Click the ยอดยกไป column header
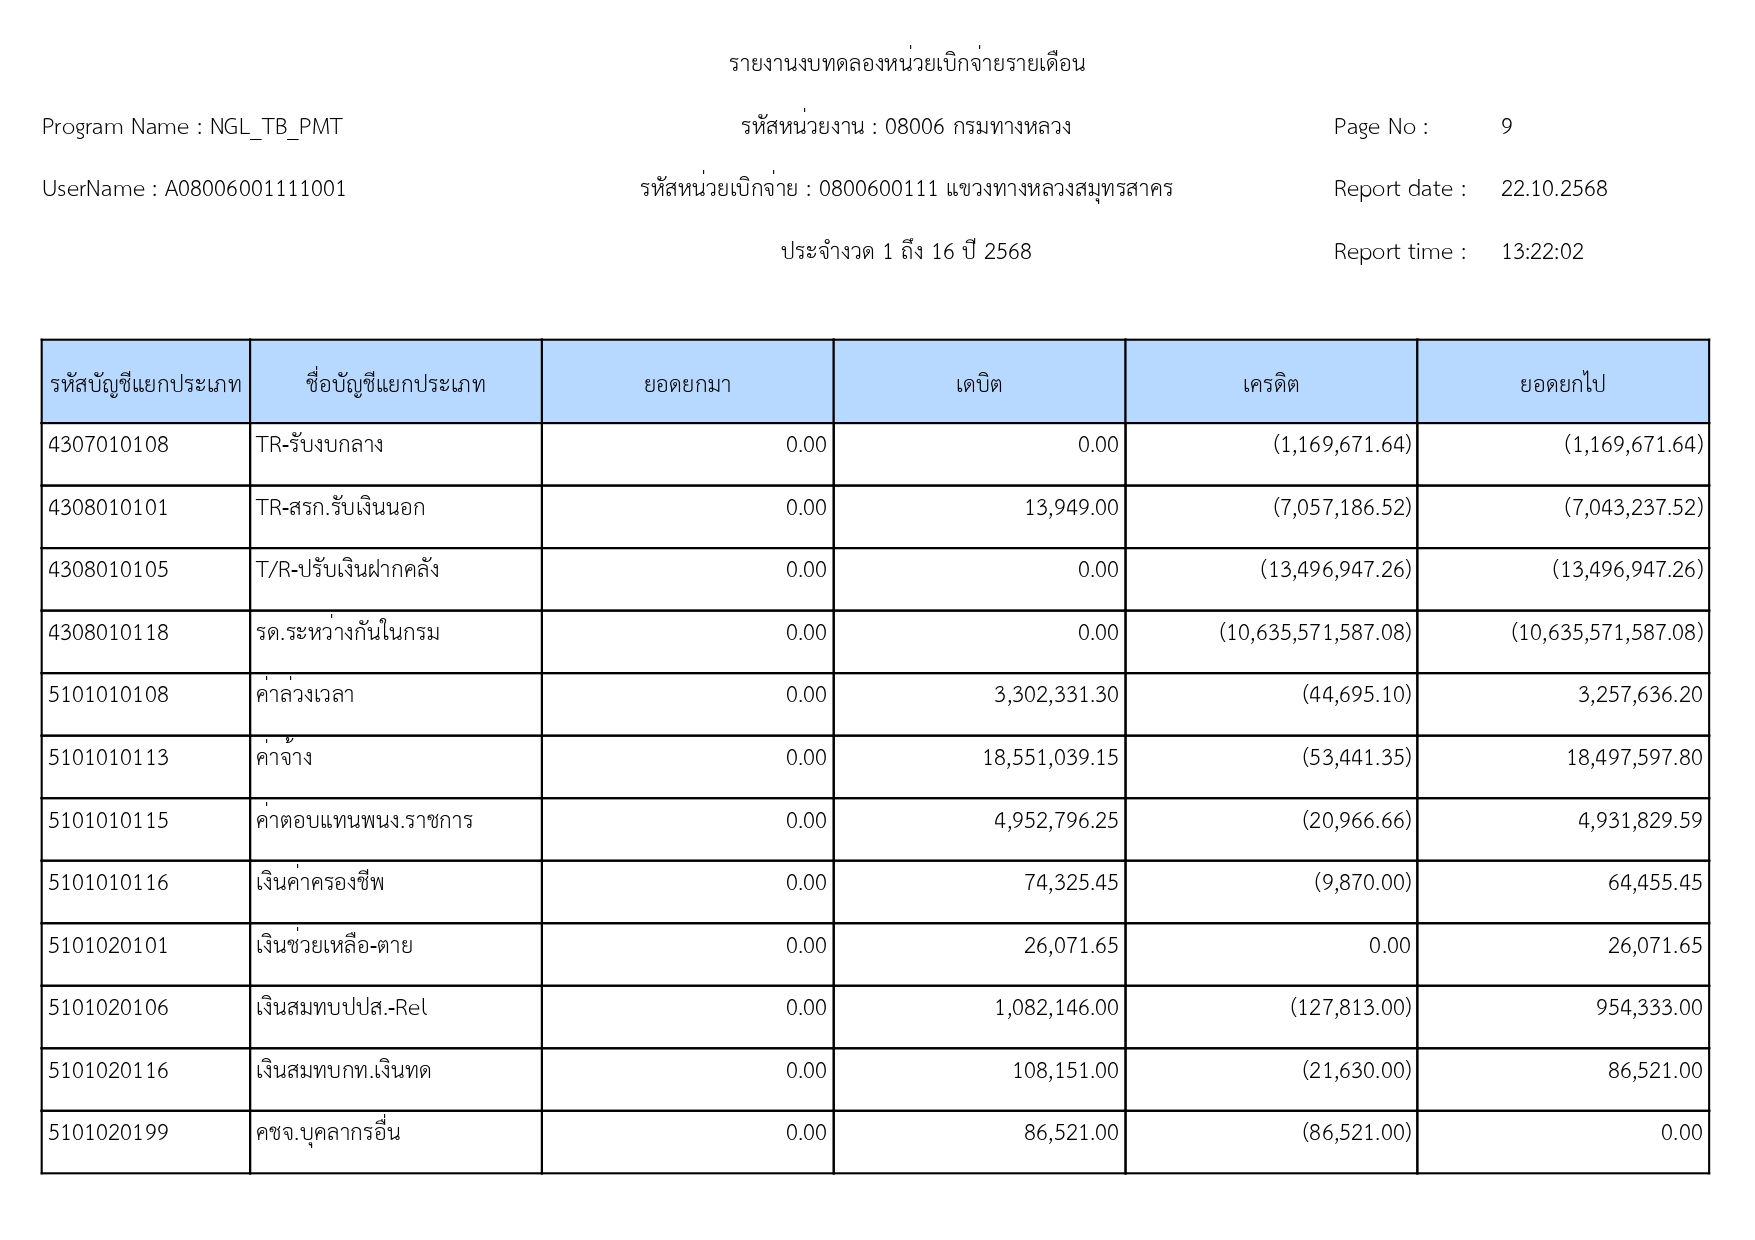 1562,384
